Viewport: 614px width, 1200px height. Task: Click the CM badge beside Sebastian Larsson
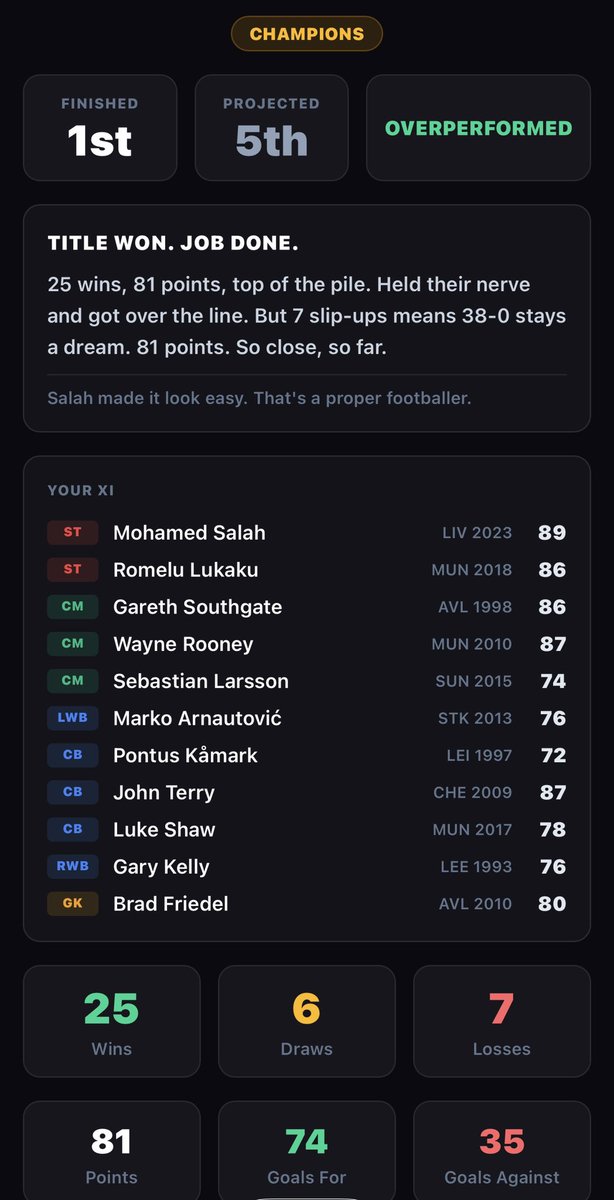point(72,680)
